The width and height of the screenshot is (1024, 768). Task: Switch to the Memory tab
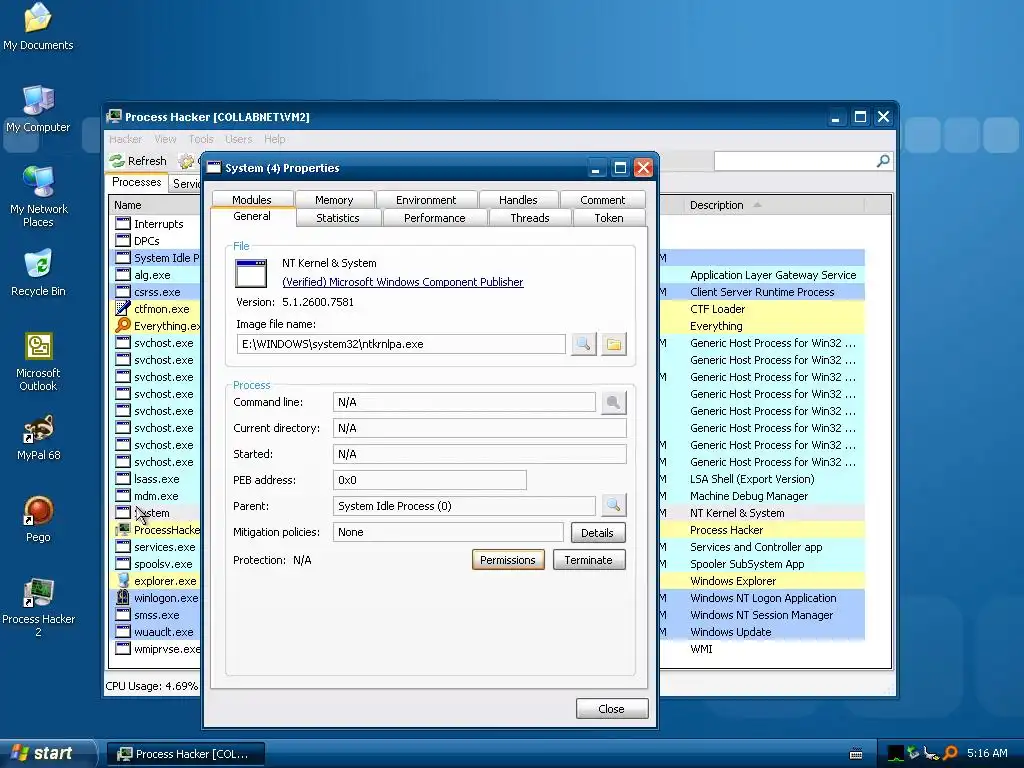[x=334, y=200]
